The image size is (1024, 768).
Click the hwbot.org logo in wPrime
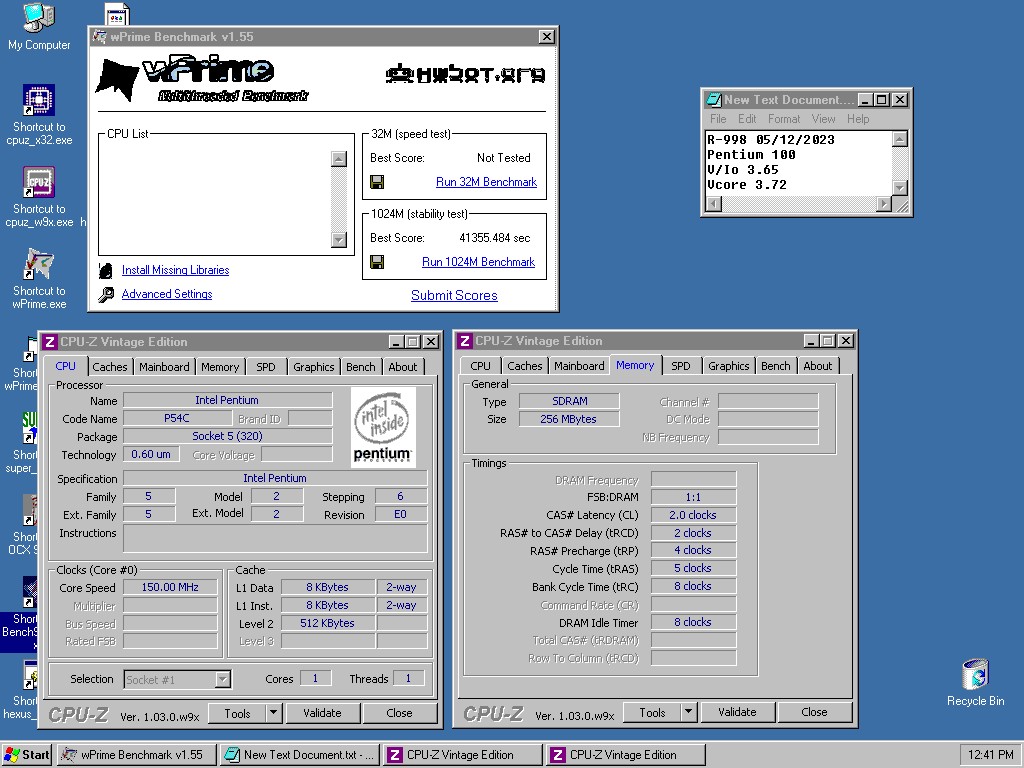pyautogui.click(x=465, y=74)
